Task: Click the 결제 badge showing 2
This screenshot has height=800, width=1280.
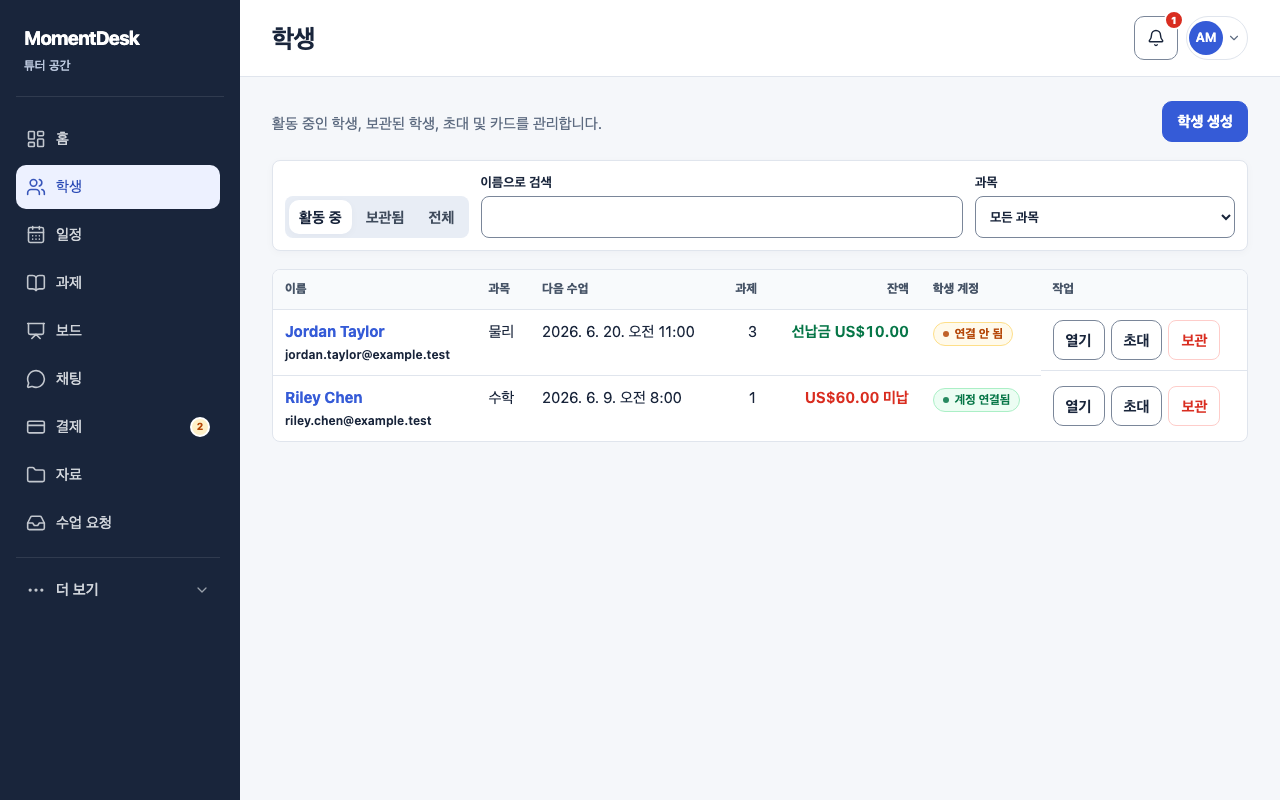Action: (200, 427)
